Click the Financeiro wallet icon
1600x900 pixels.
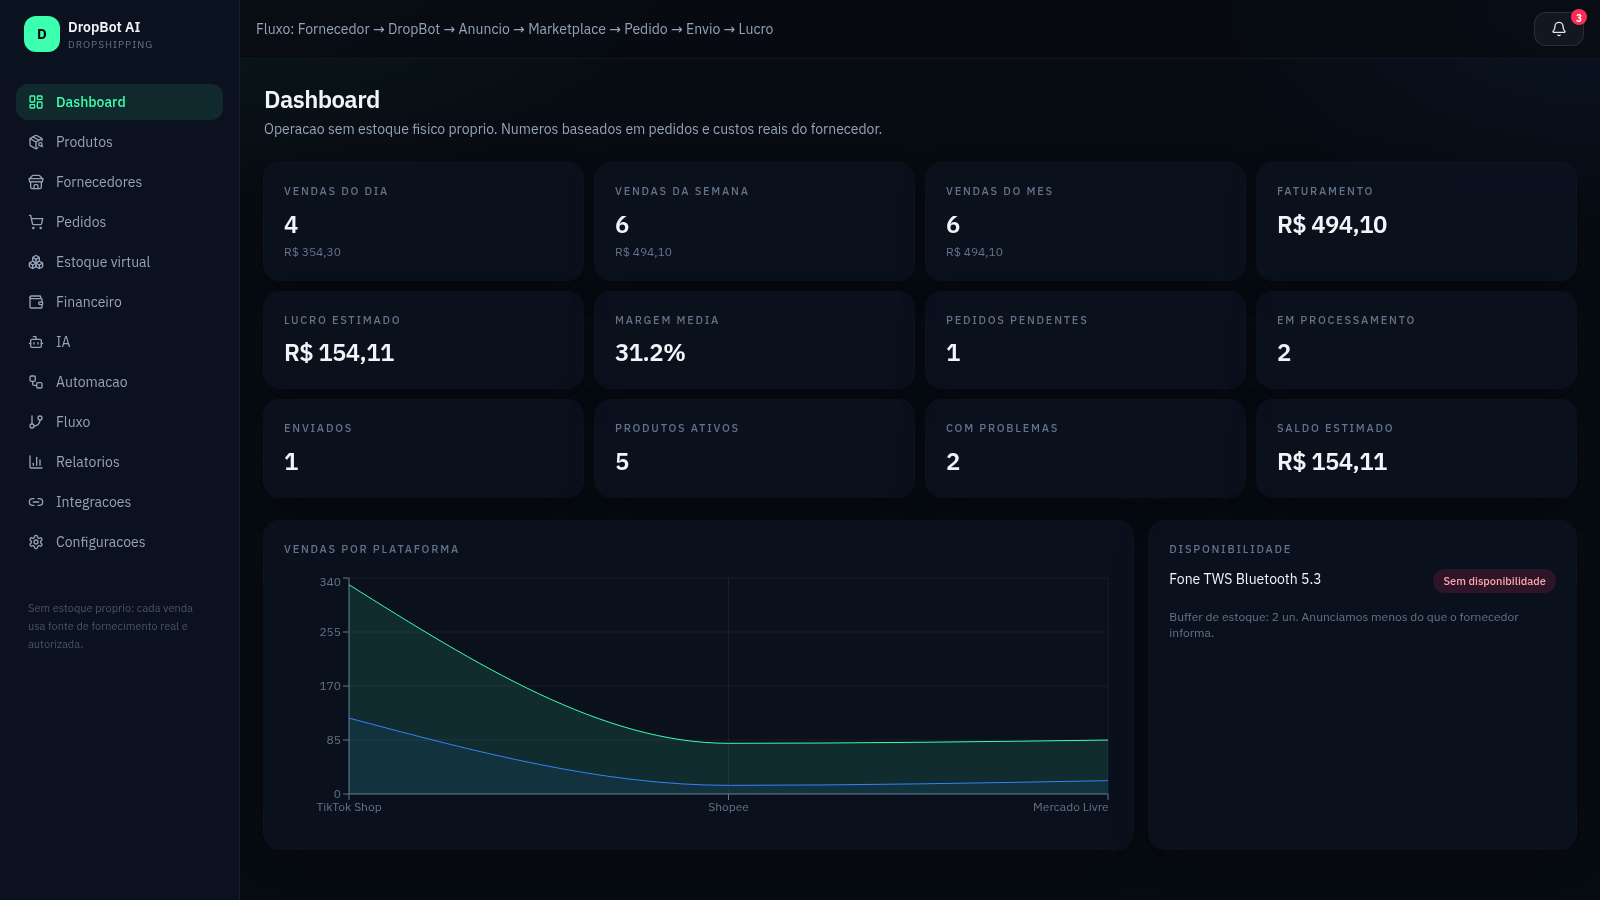point(36,302)
